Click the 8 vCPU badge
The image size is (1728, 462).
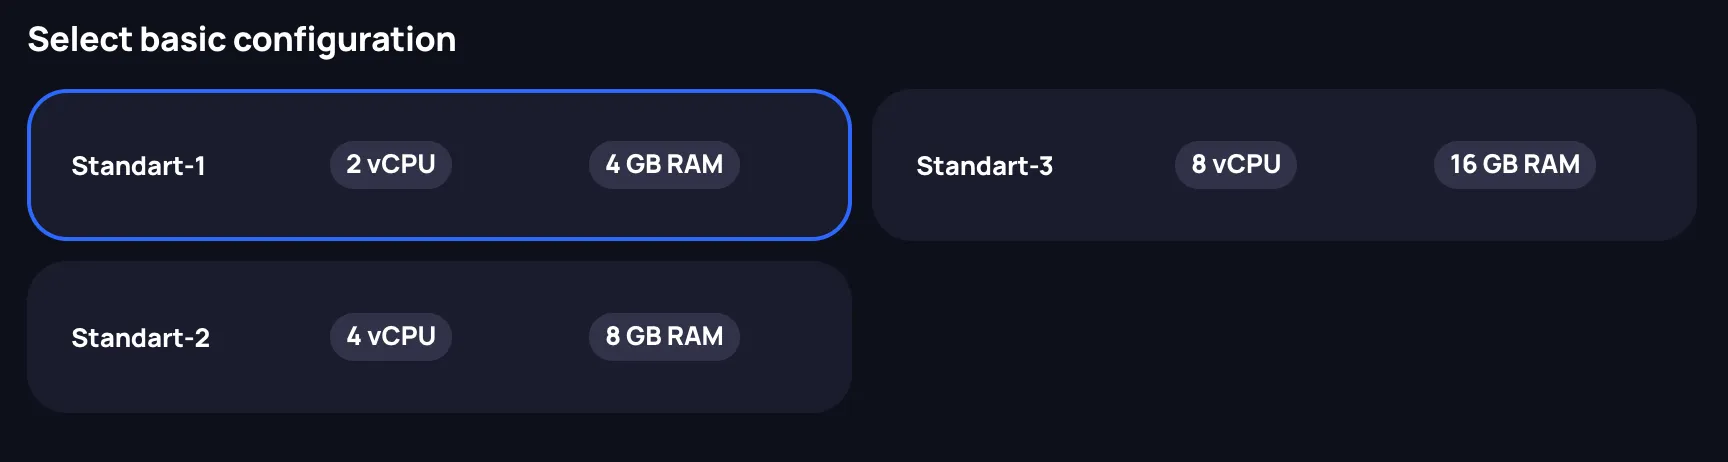(x=1235, y=165)
